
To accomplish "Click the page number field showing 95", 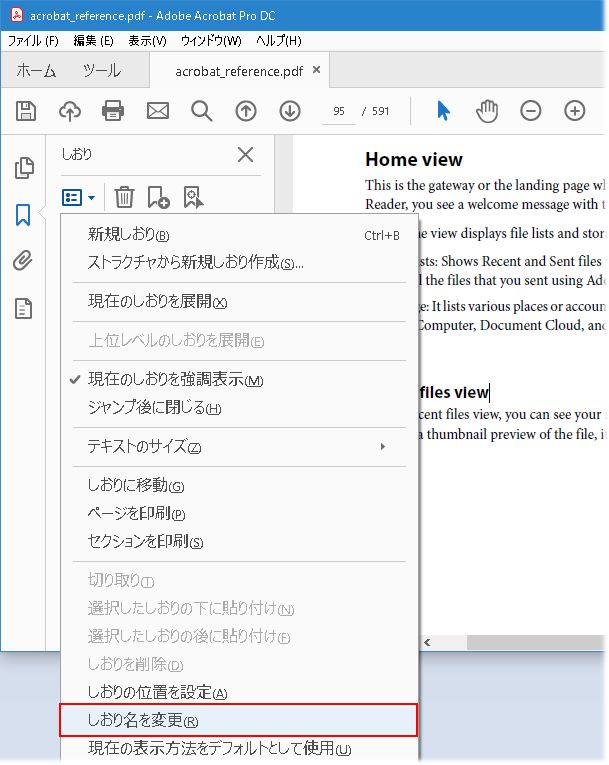I will coord(339,112).
